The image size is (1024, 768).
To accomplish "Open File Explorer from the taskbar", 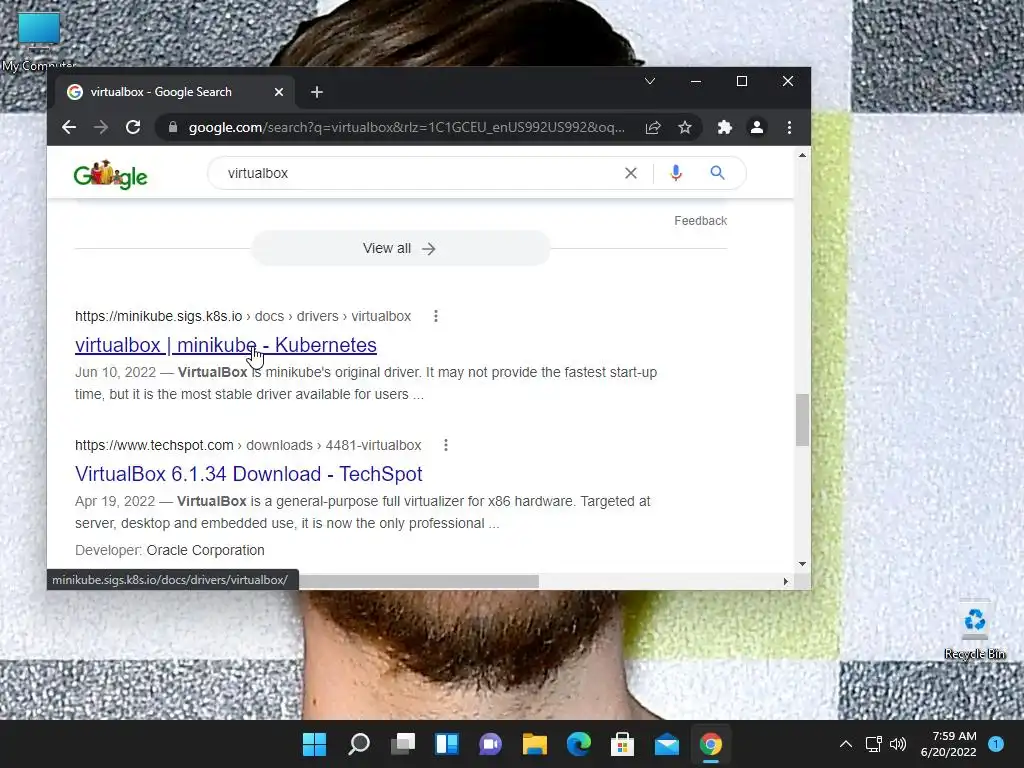I will pos(535,744).
